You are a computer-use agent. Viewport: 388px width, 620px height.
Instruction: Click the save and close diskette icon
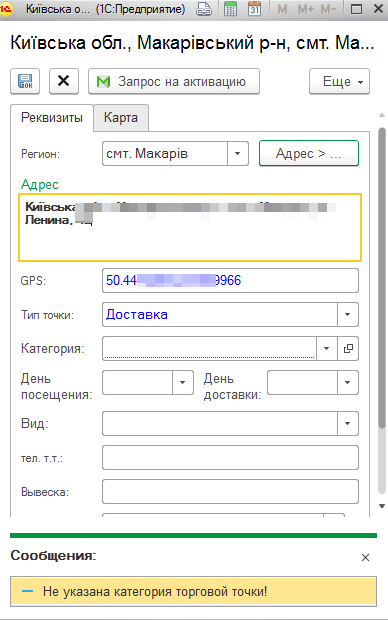[x=25, y=81]
